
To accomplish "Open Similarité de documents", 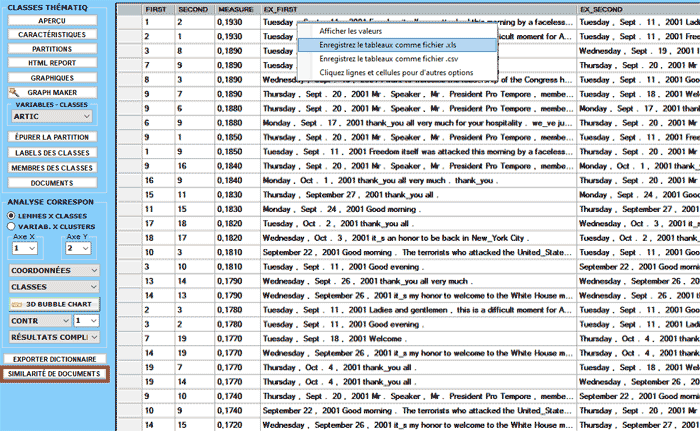I will tap(54, 374).
